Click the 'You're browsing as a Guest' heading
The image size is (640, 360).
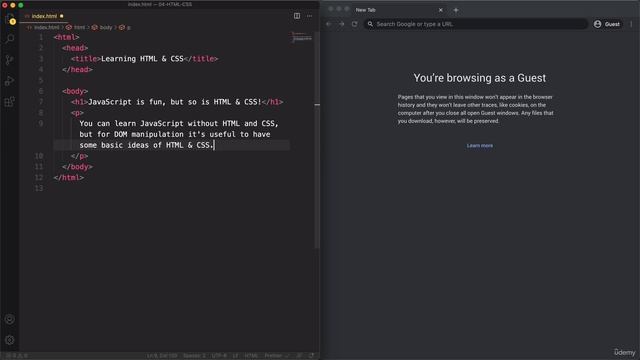tap(480, 78)
